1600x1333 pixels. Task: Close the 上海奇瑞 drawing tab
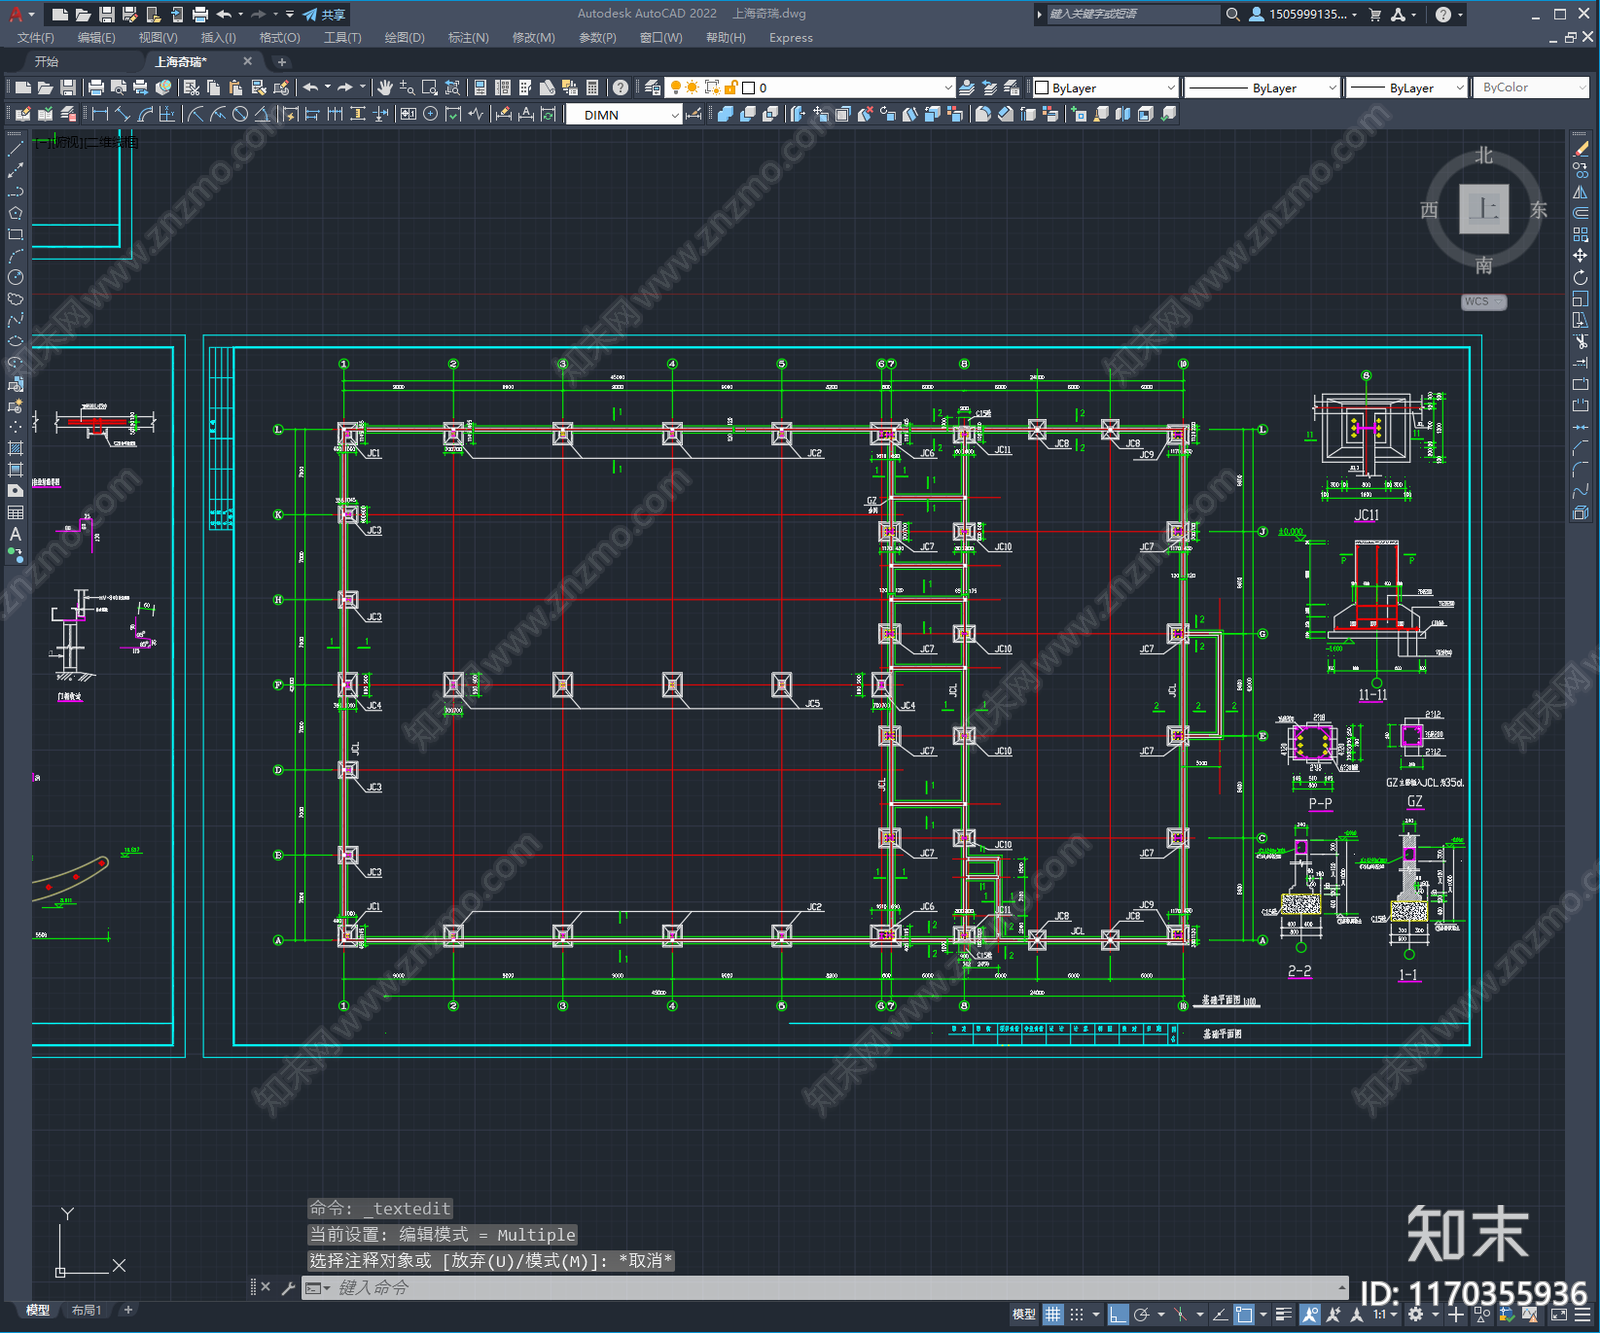click(x=248, y=62)
